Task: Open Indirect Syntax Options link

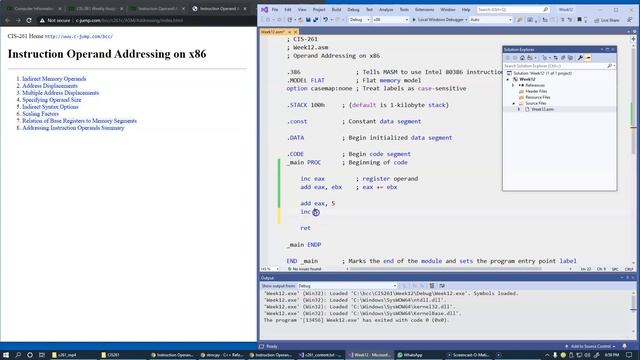Action: [x=50, y=107]
